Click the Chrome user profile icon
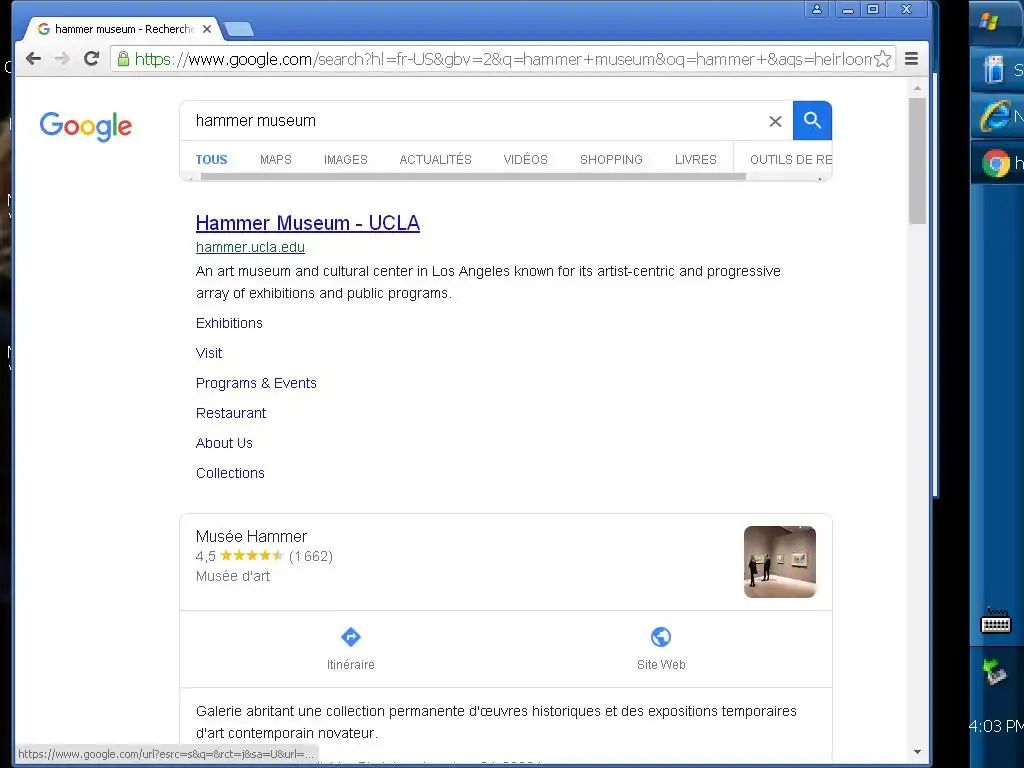 pyautogui.click(x=816, y=9)
